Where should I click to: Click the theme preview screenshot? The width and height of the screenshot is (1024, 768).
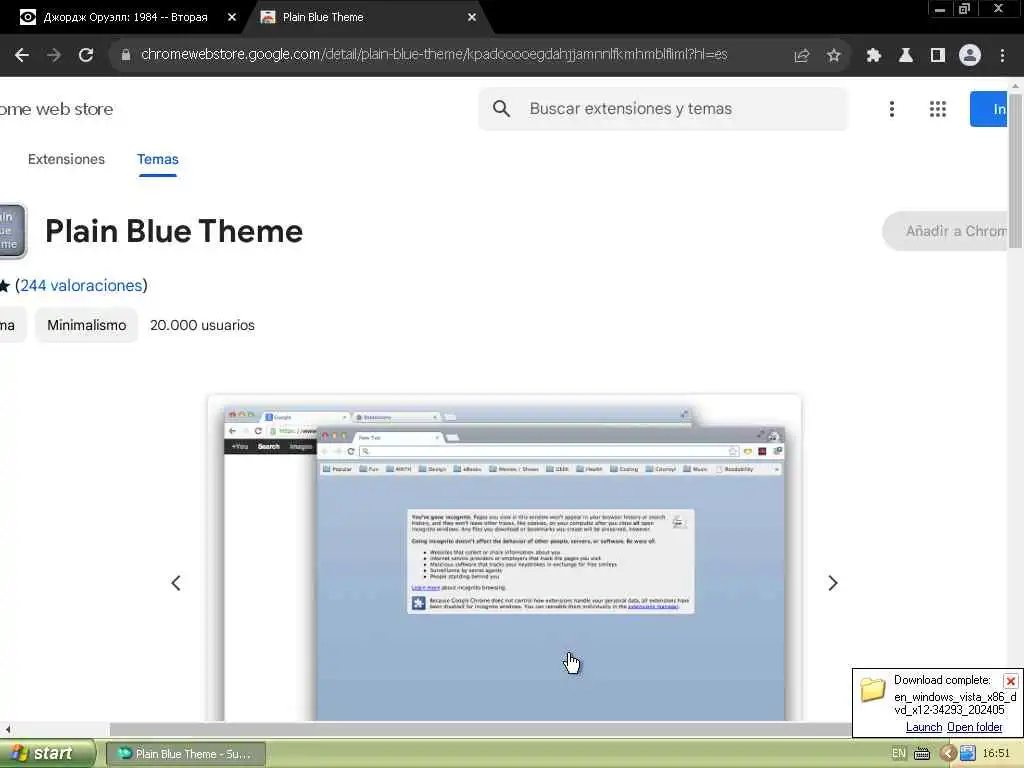click(x=504, y=558)
